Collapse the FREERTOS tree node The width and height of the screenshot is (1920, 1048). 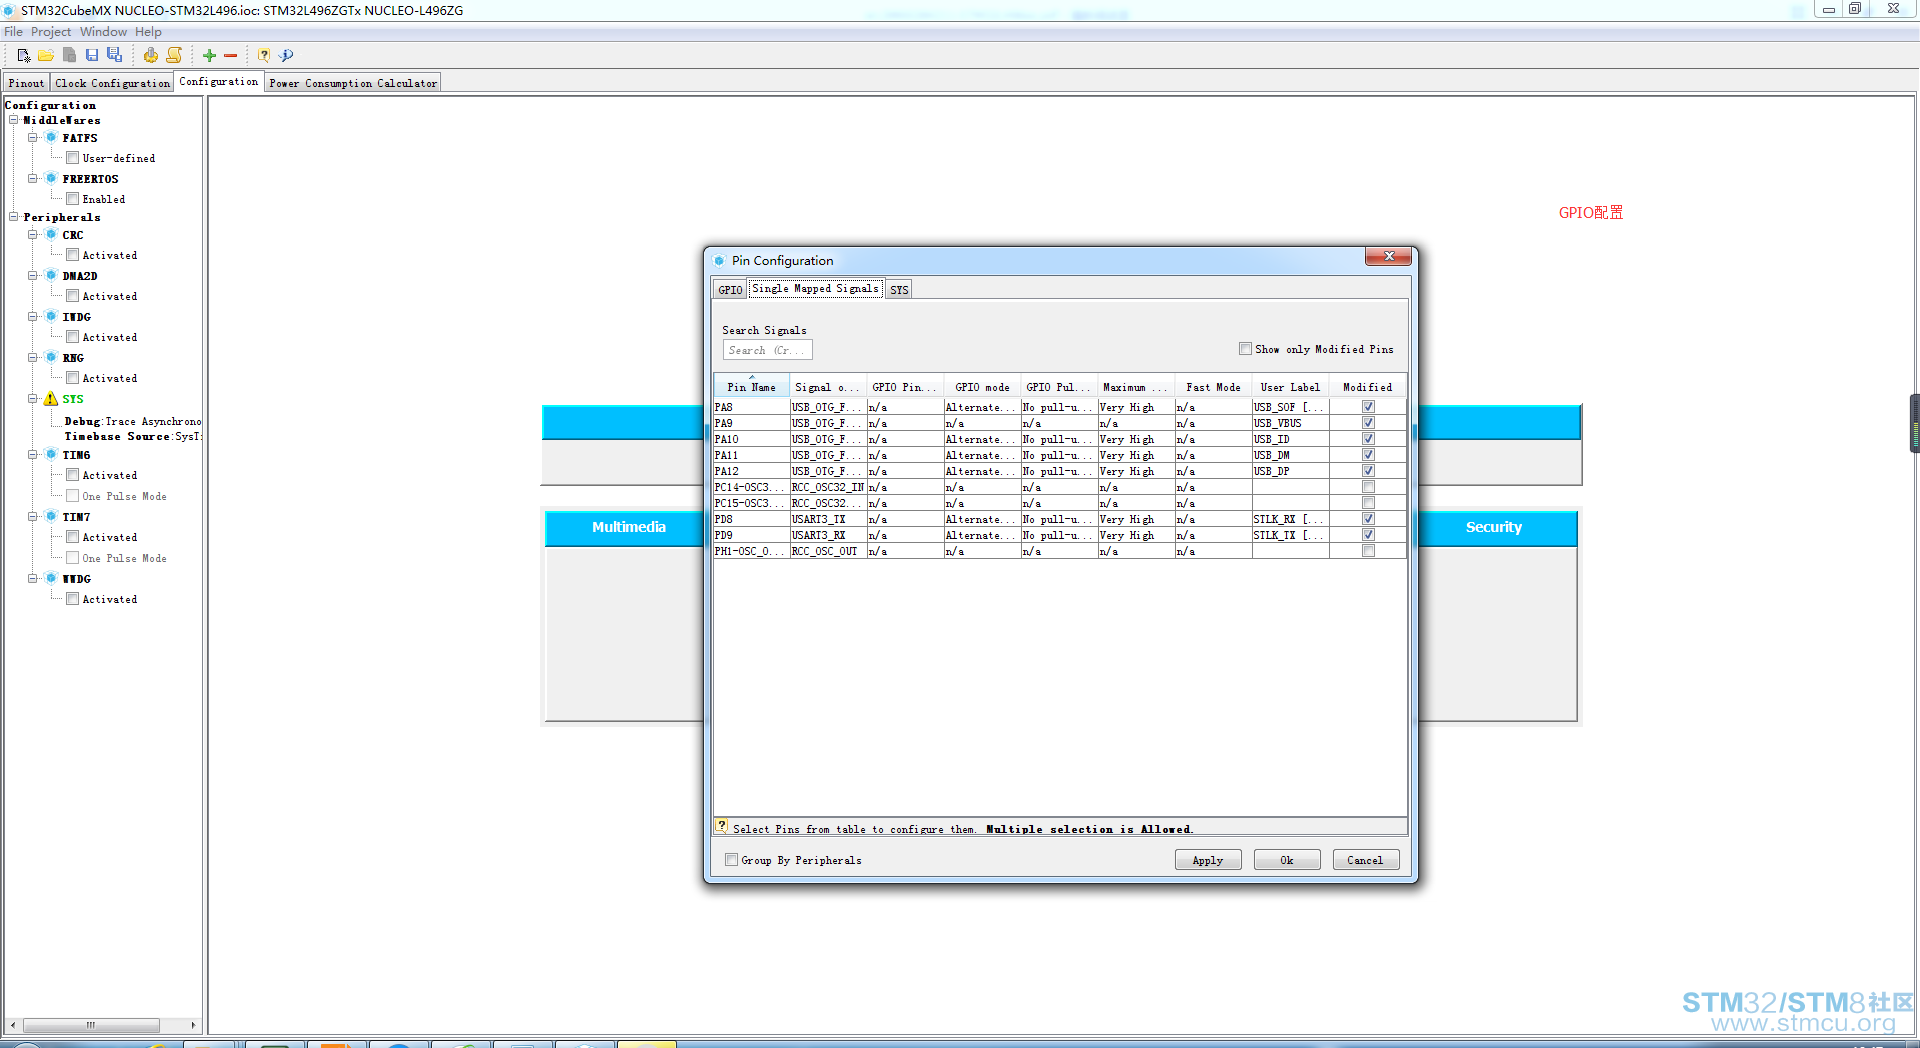(x=33, y=179)
